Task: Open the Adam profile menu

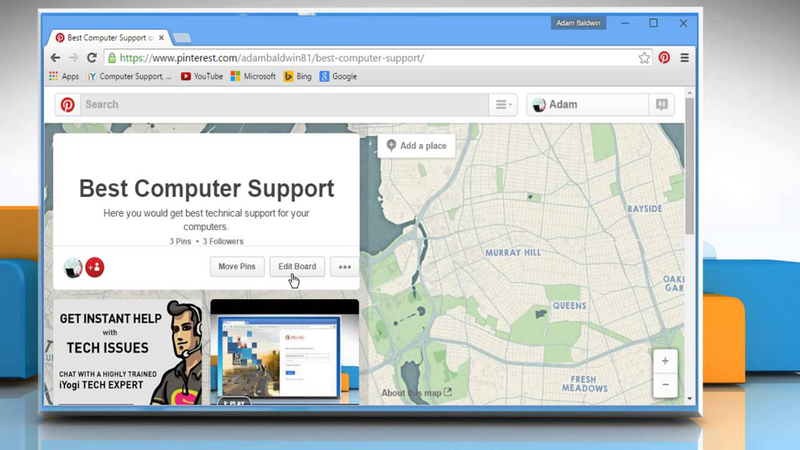Action: click(x=587, y=105)
